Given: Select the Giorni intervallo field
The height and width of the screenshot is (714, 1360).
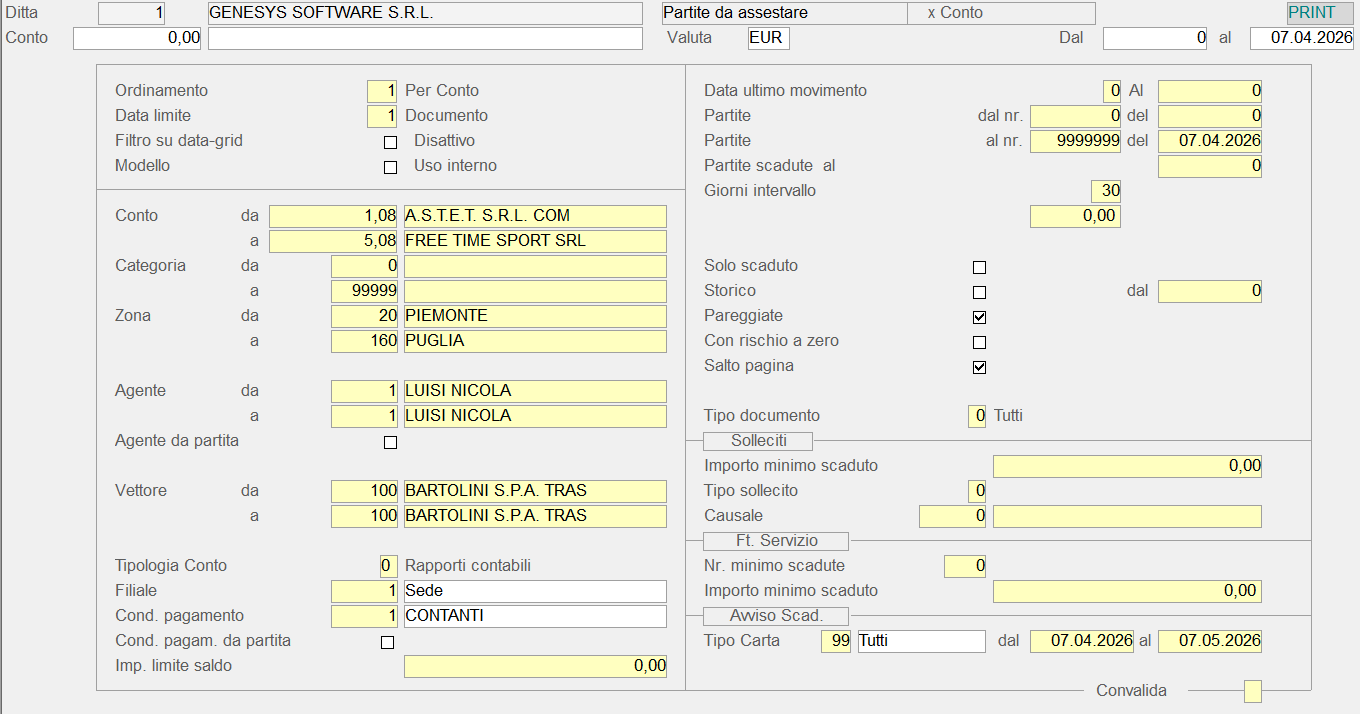Looking at the screenshot, I should (x=1105, y=191).
